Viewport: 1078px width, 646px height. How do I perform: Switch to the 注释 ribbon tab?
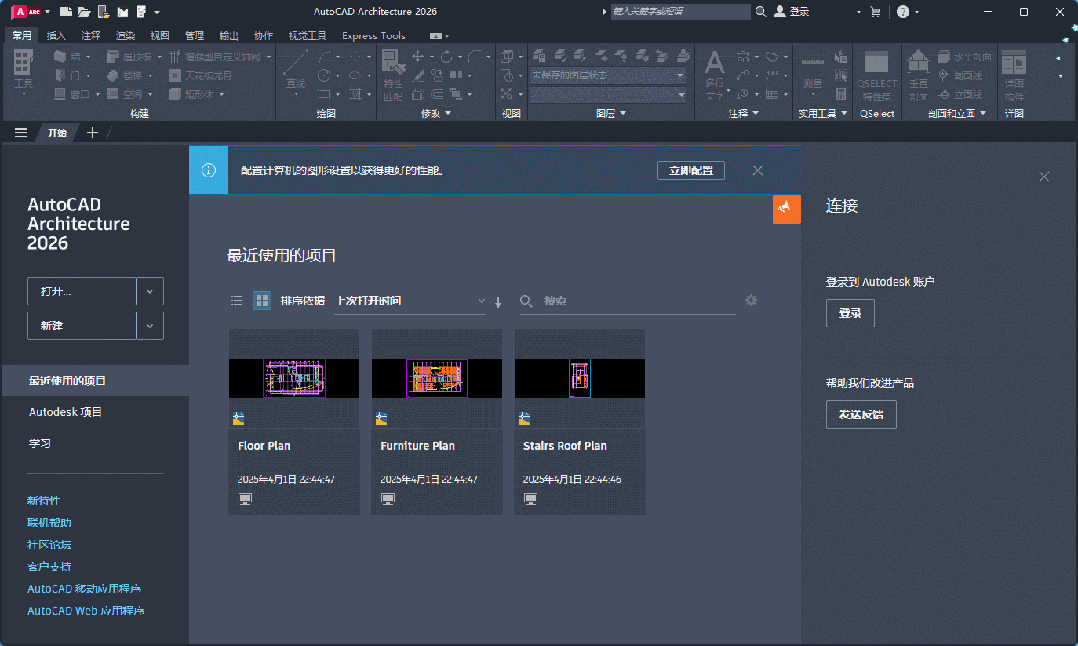tap(90, 35)
